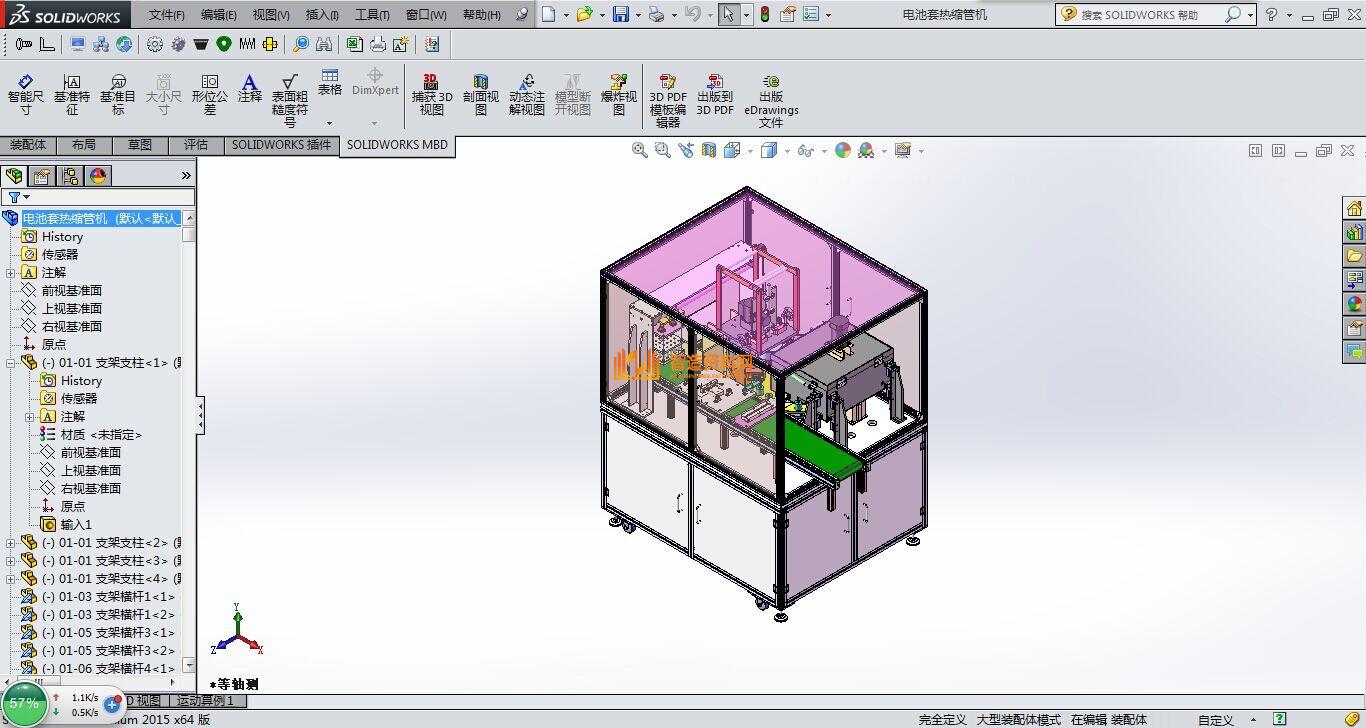This screenshot has width=1366, height=728.
Task: Open the 表格 tables dropdown arrow
Action: pos(329,124)
